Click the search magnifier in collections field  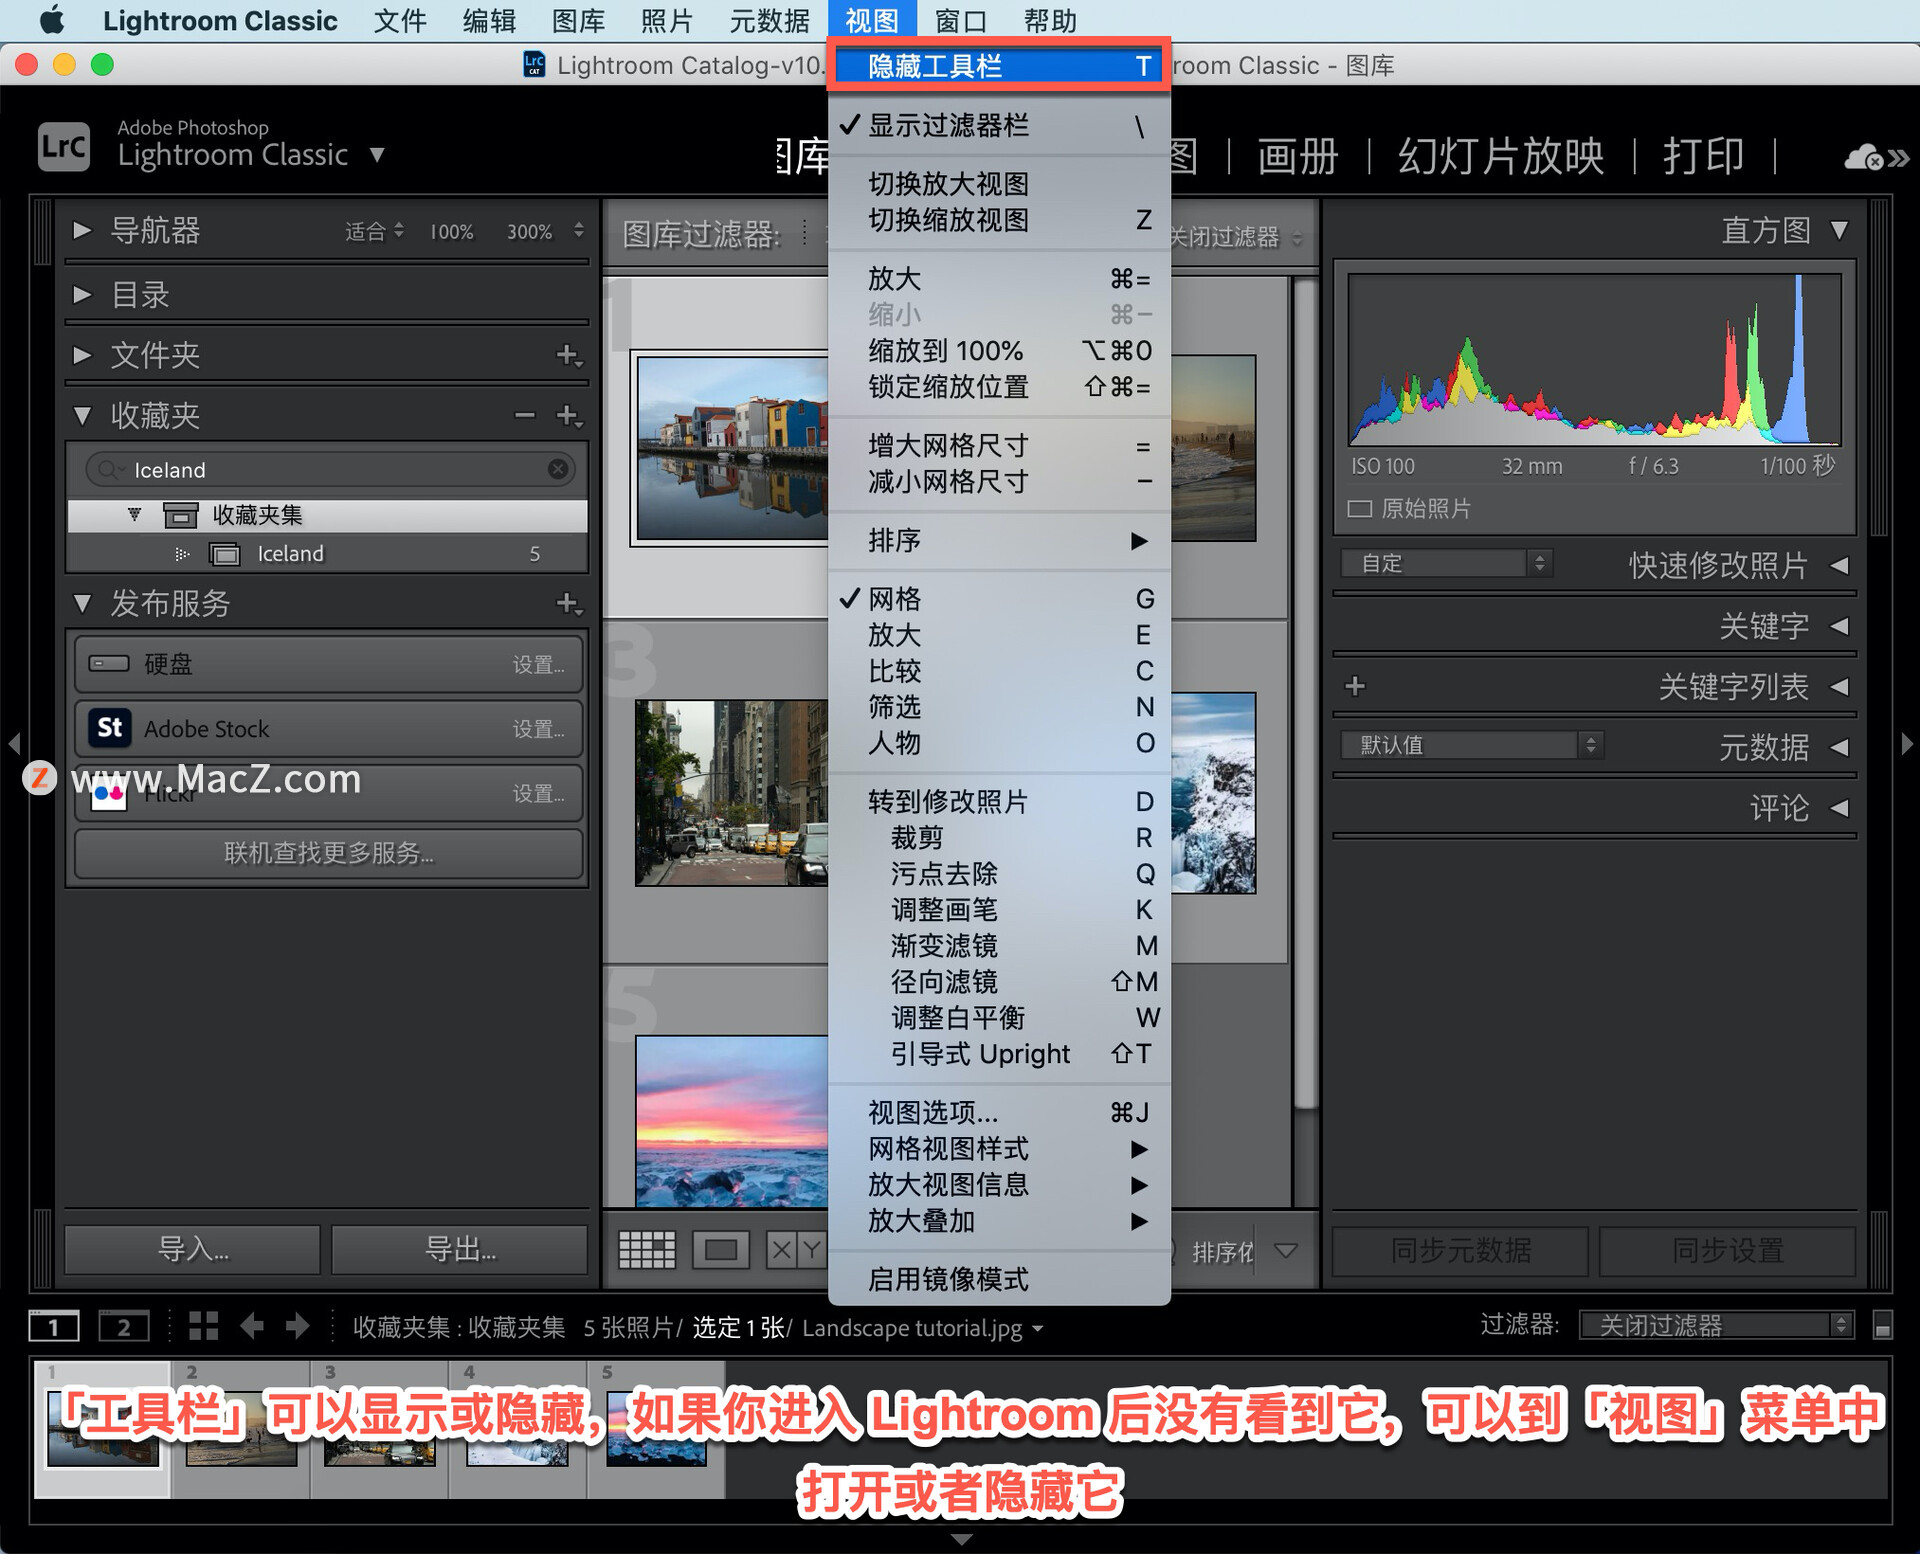coord(107,469)
